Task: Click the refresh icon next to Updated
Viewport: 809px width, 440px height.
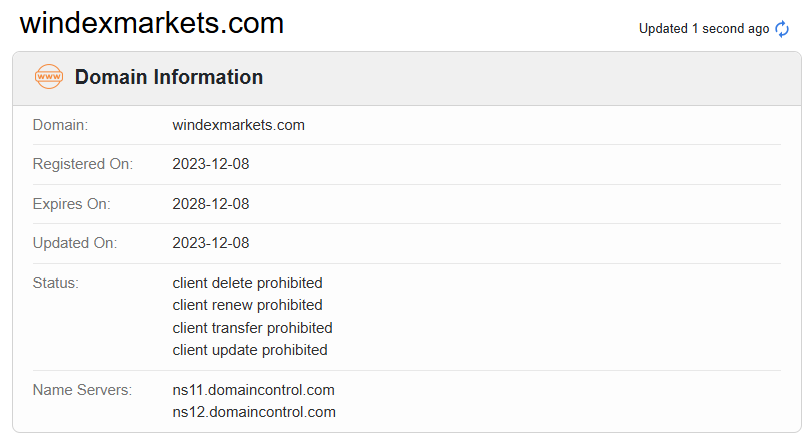Action: (x=782, y=29)
